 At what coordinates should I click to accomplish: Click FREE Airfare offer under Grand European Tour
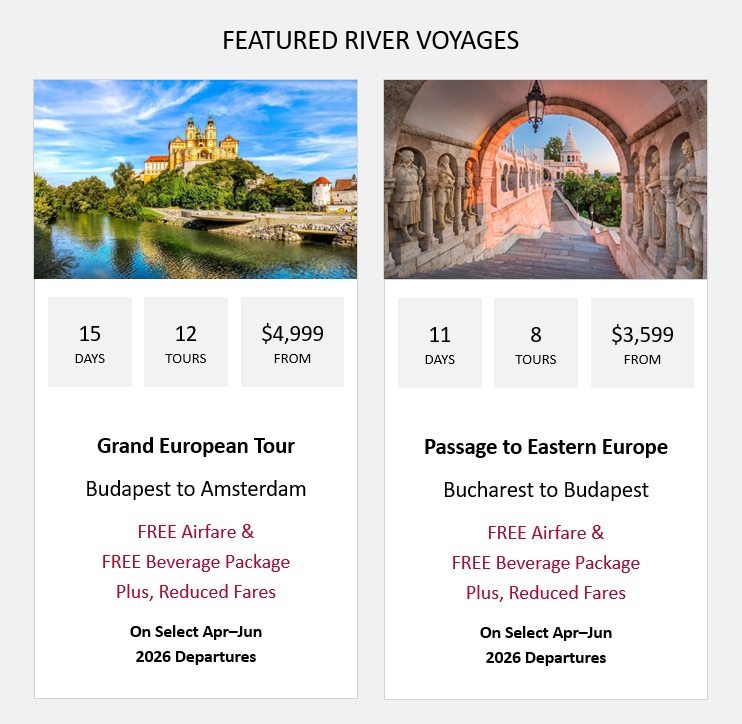coord(196,531)
